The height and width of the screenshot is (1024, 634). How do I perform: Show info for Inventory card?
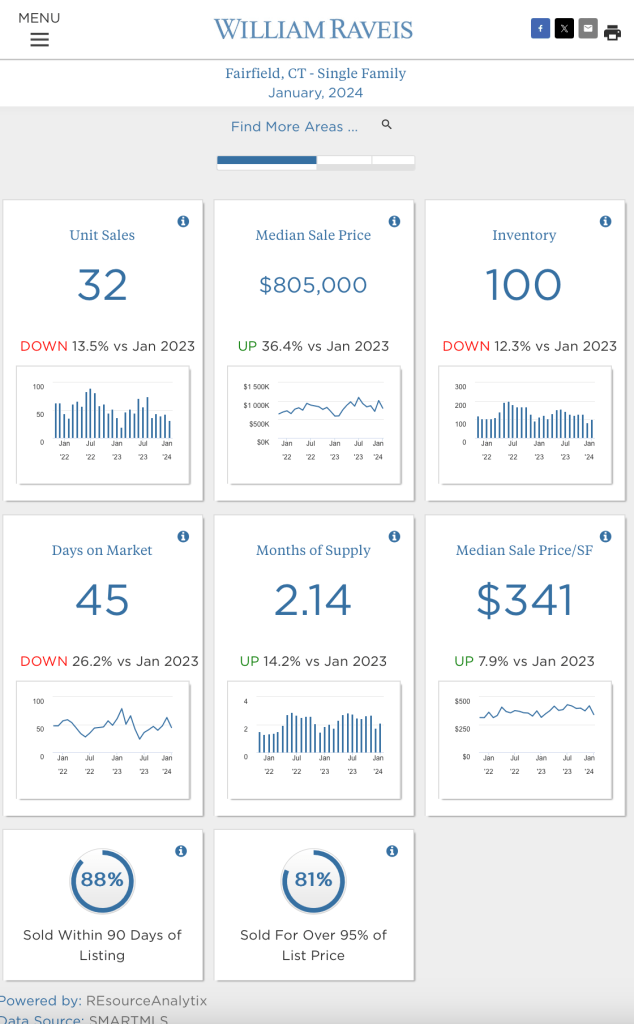[x=605, y=221]
